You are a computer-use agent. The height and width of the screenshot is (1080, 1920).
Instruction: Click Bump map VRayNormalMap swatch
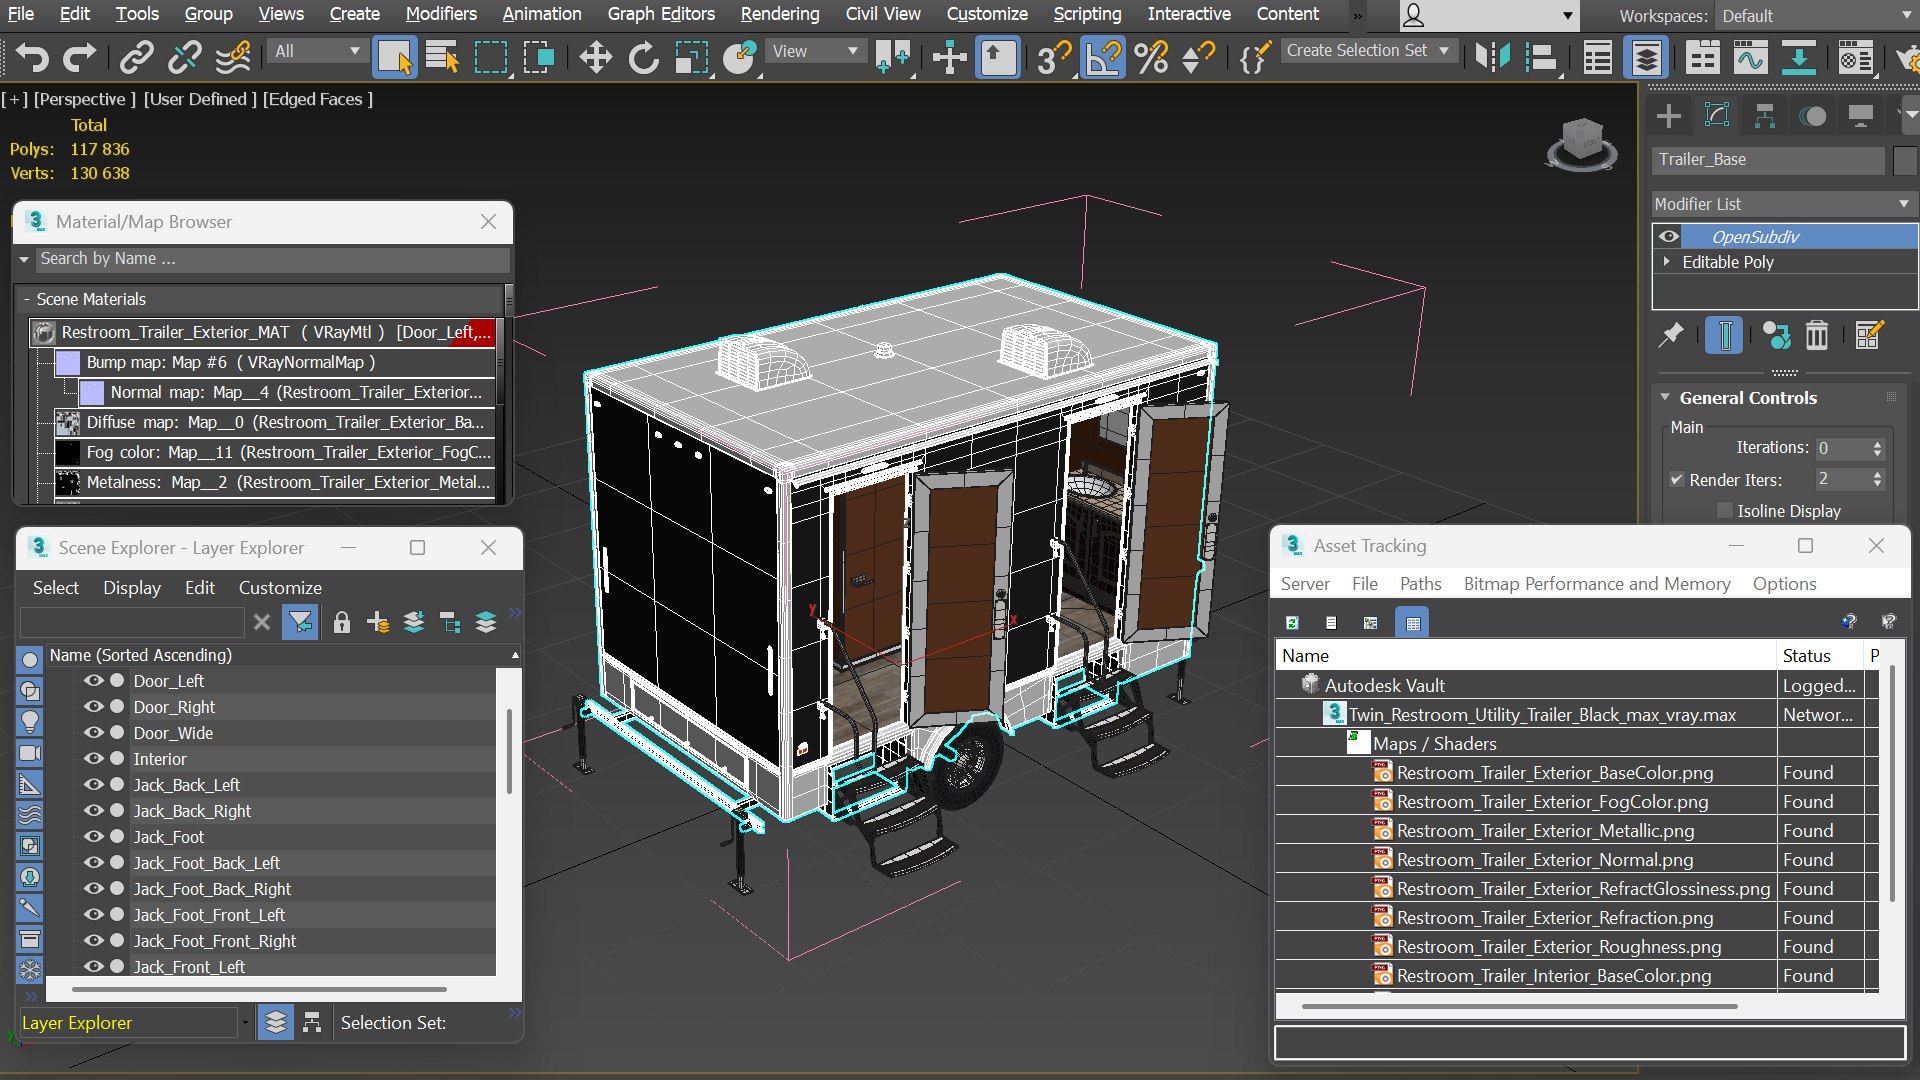tap(68, 362)
